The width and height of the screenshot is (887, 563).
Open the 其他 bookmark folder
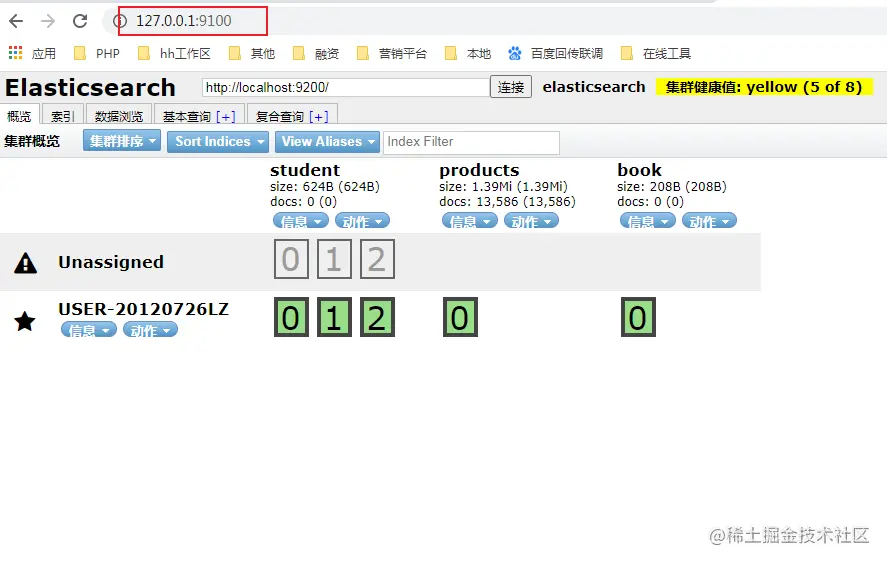(252, 53)
